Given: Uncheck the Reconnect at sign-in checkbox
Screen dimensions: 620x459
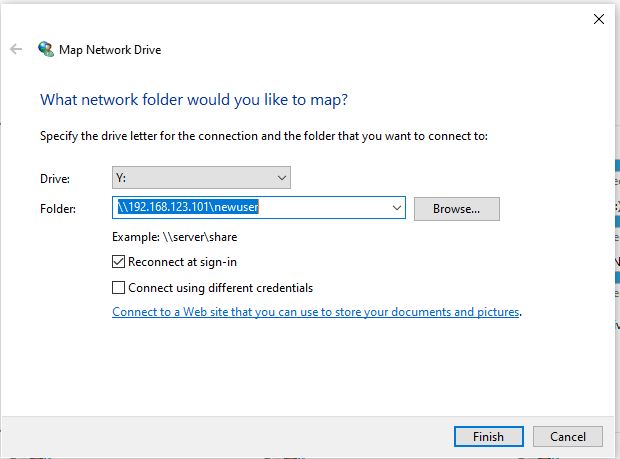Looking at the screenshot, I should [120, 262].
